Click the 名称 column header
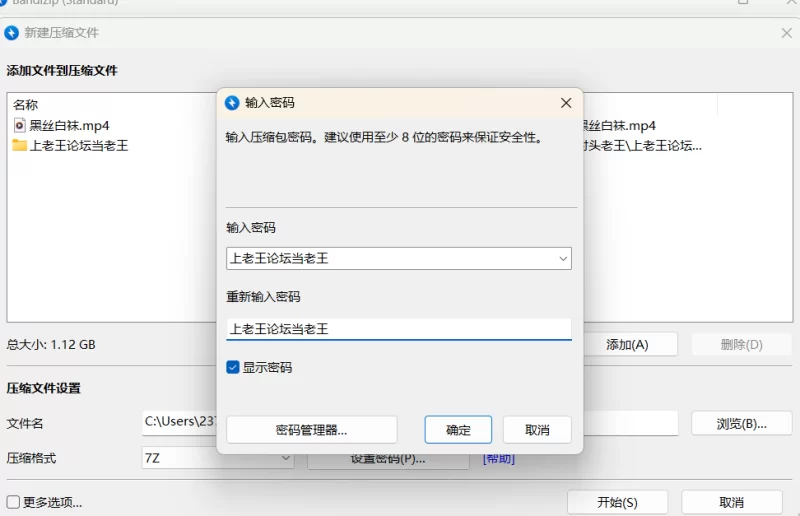This screenshot has height=516, width=800. pyautogui.click(x=26, y=104)
